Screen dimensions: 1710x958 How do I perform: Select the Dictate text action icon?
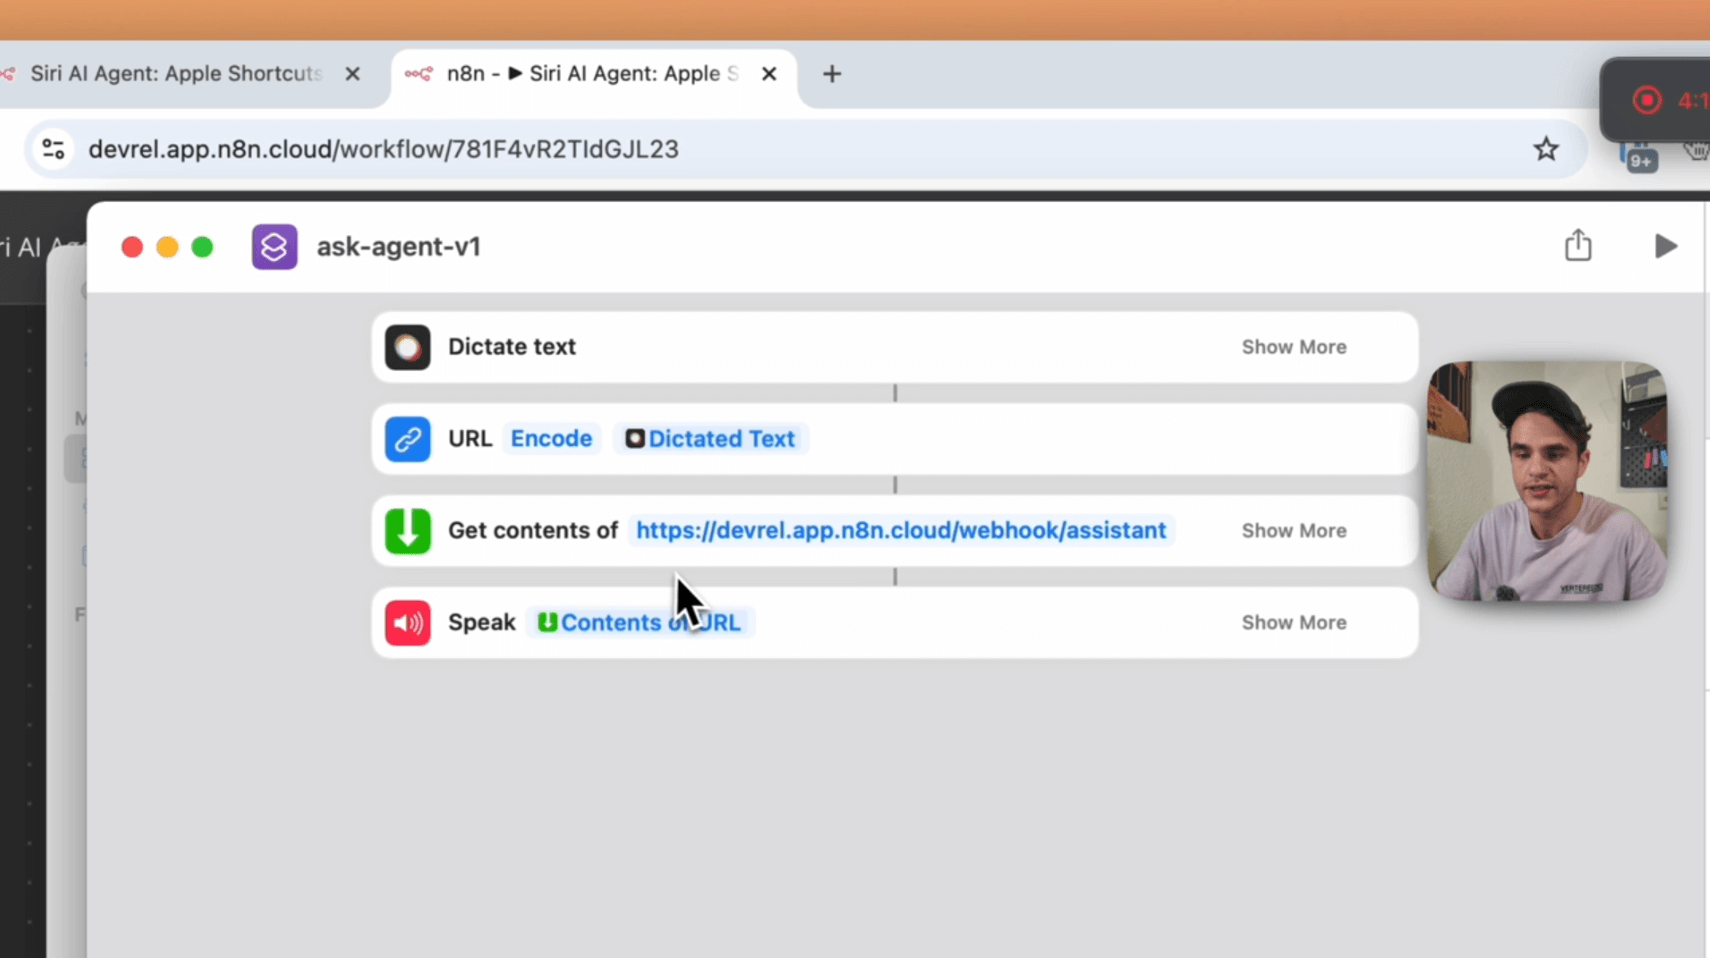point(408,347)
